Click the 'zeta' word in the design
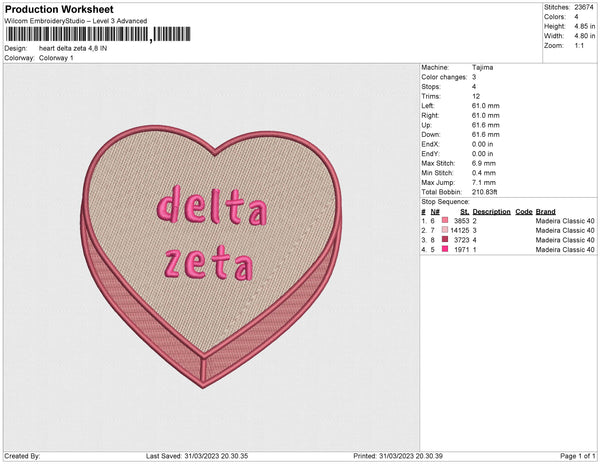The image size is (600, 464). pos(209,263)
